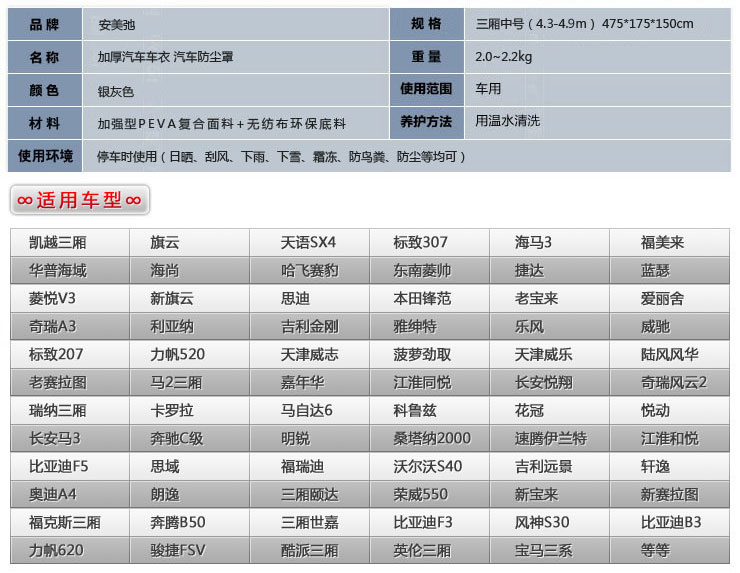740x573 pixels.
Task: Click the car model cell 桑塔纳2000
Action: 429,438
